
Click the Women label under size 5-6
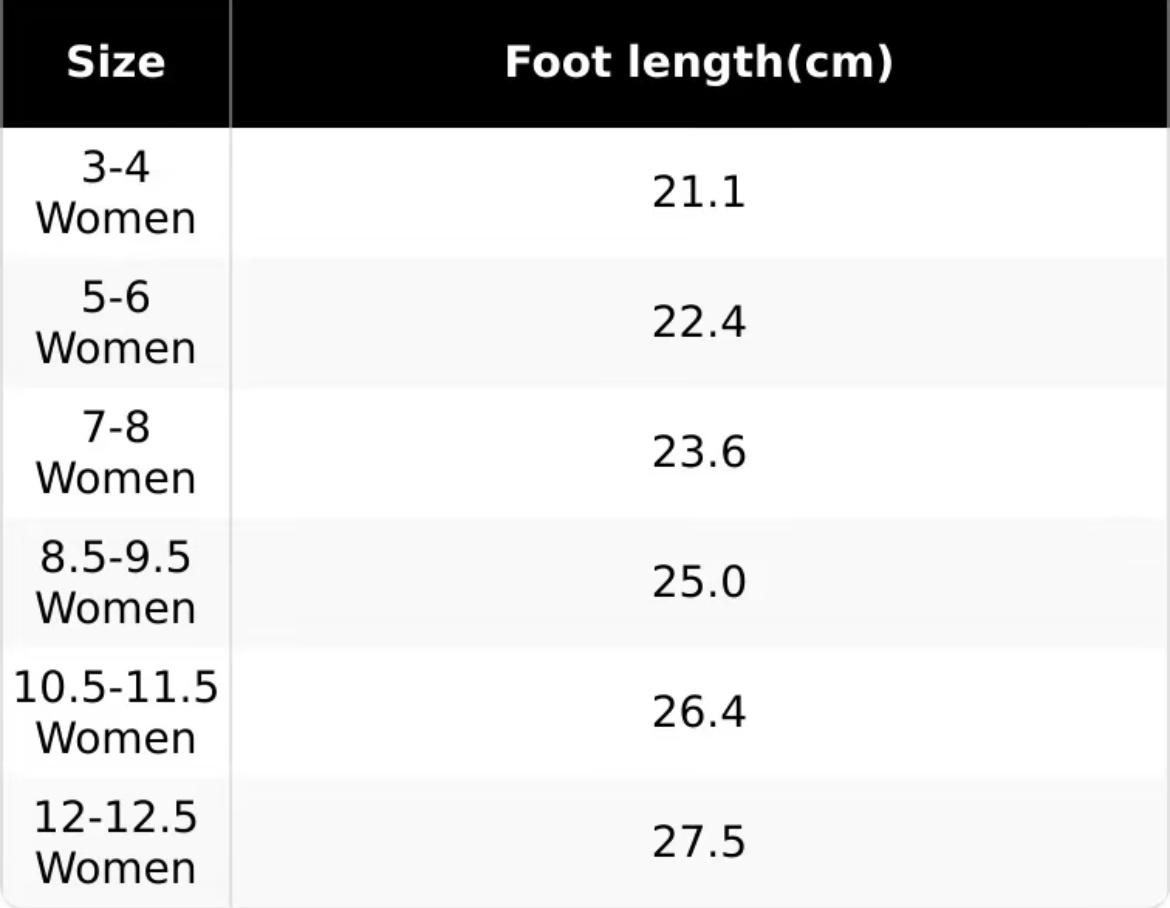(x=115, y=348)
